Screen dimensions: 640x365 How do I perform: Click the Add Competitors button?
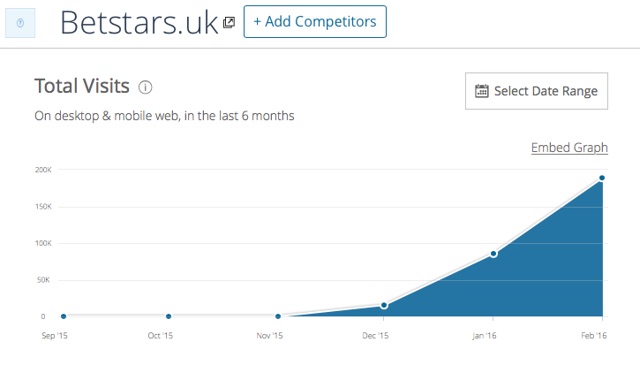click(315, 22)
